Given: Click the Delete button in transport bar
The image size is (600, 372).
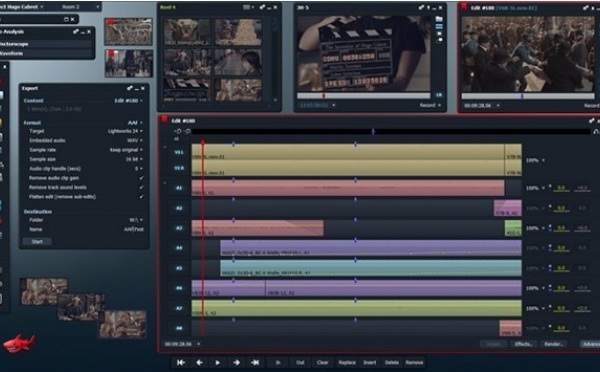Looking at the screenshot, I should [x=391, y=362].
